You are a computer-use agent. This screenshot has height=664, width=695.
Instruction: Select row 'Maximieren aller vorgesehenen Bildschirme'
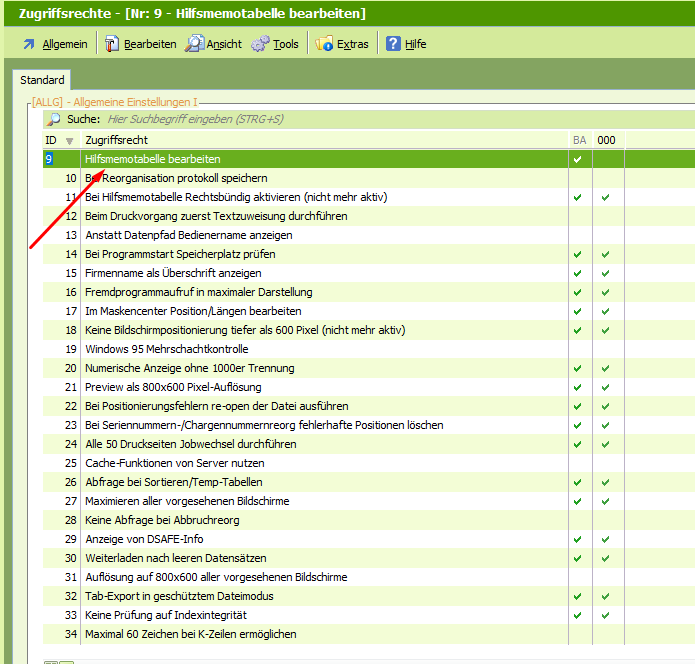pyautogui.click(x=369, y=501)
